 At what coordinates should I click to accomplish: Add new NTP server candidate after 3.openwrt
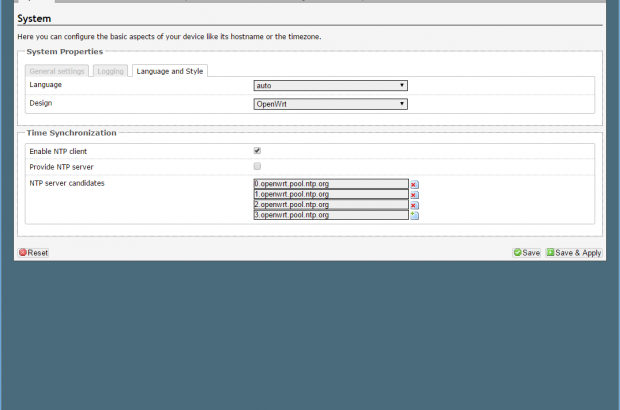pos(414,215)
